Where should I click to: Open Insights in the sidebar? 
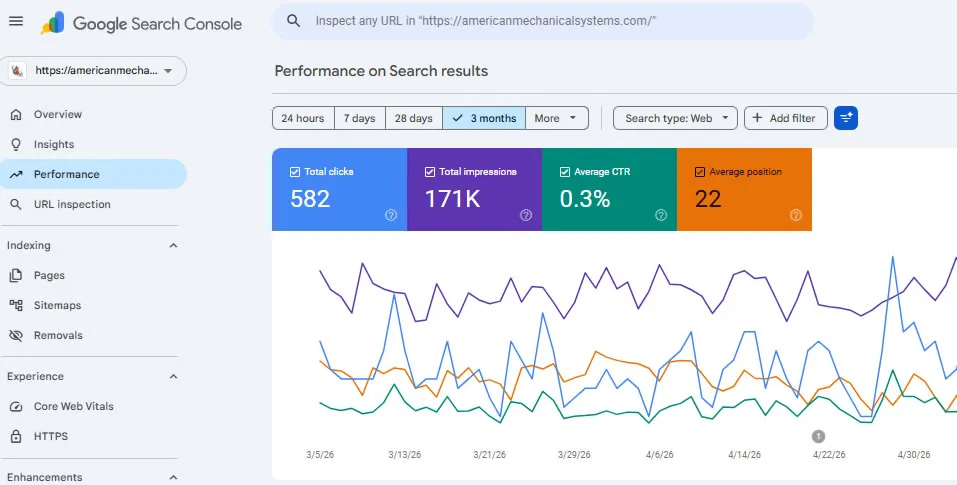(x=93, y=144)
